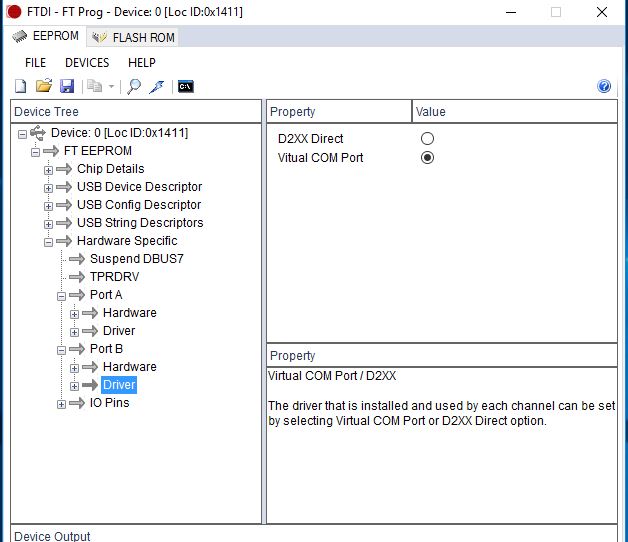Open the HELP menu
Screen dimensions: 628x542
pos(142,63)
